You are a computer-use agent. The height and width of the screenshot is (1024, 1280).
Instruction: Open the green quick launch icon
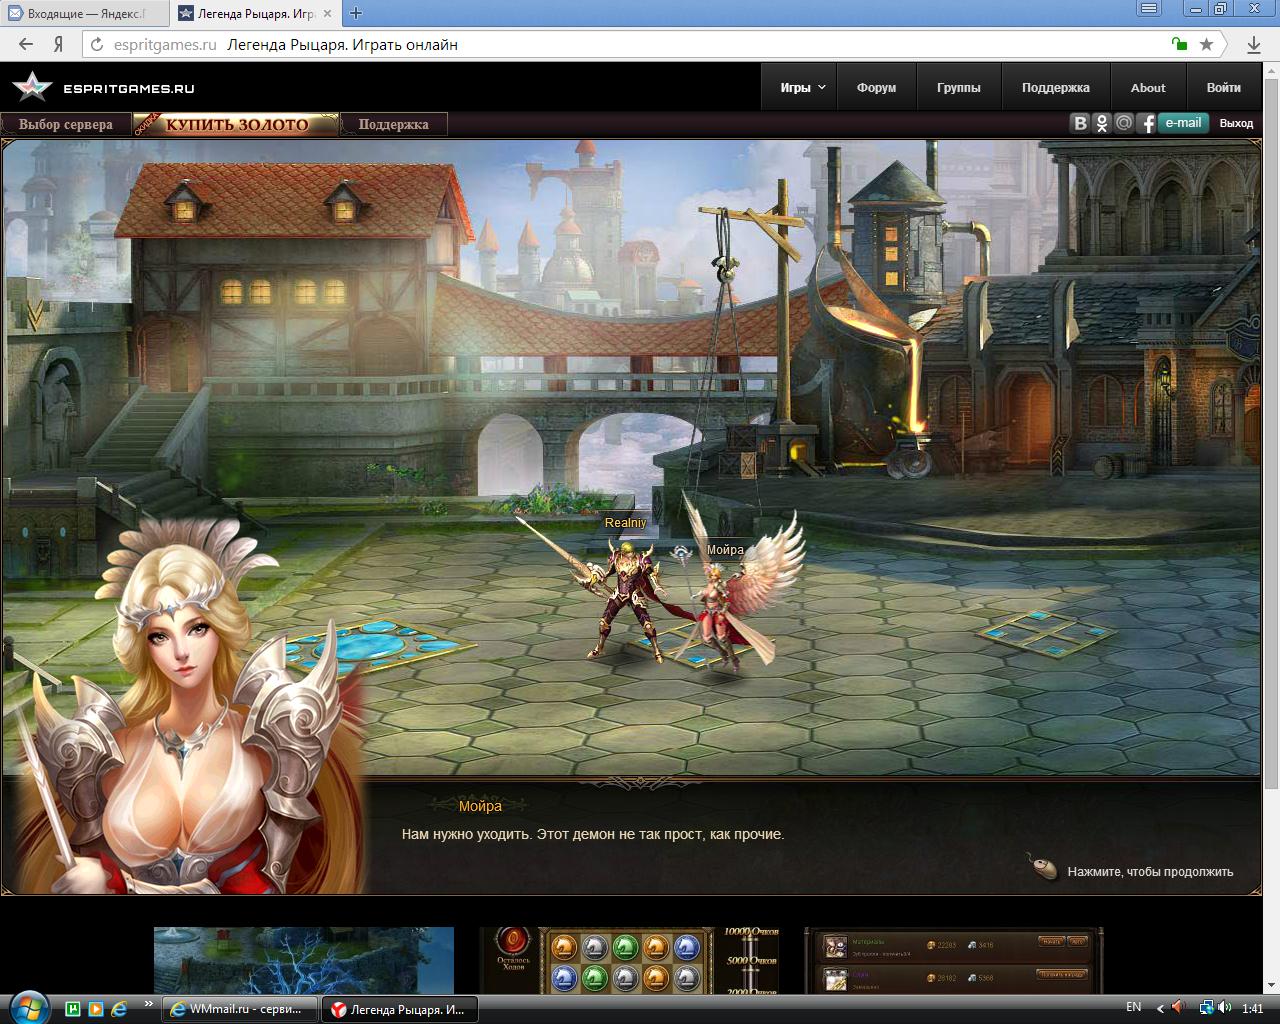[x=73, y=1008]
